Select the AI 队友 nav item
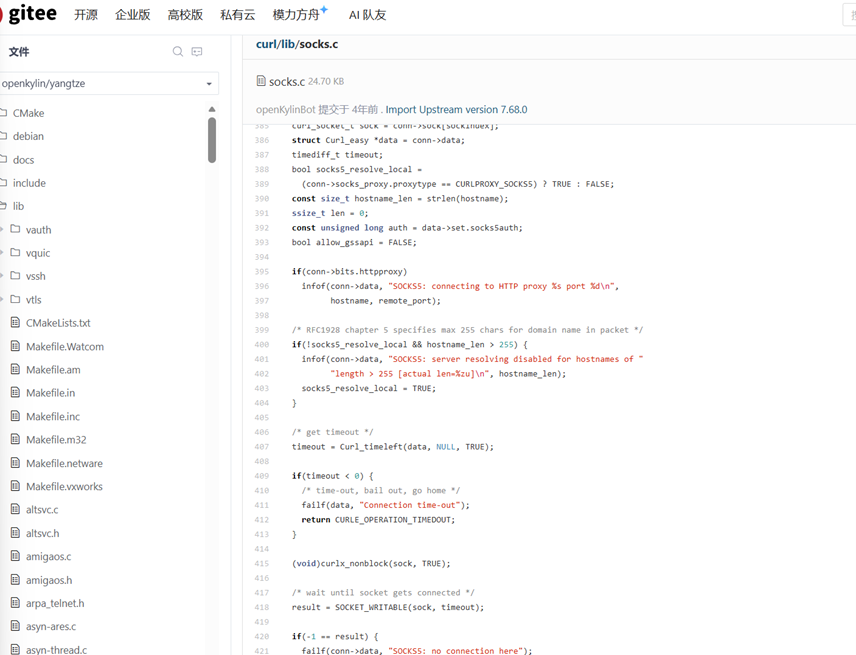This screenshot has height=655, width=856. [367, 15]
